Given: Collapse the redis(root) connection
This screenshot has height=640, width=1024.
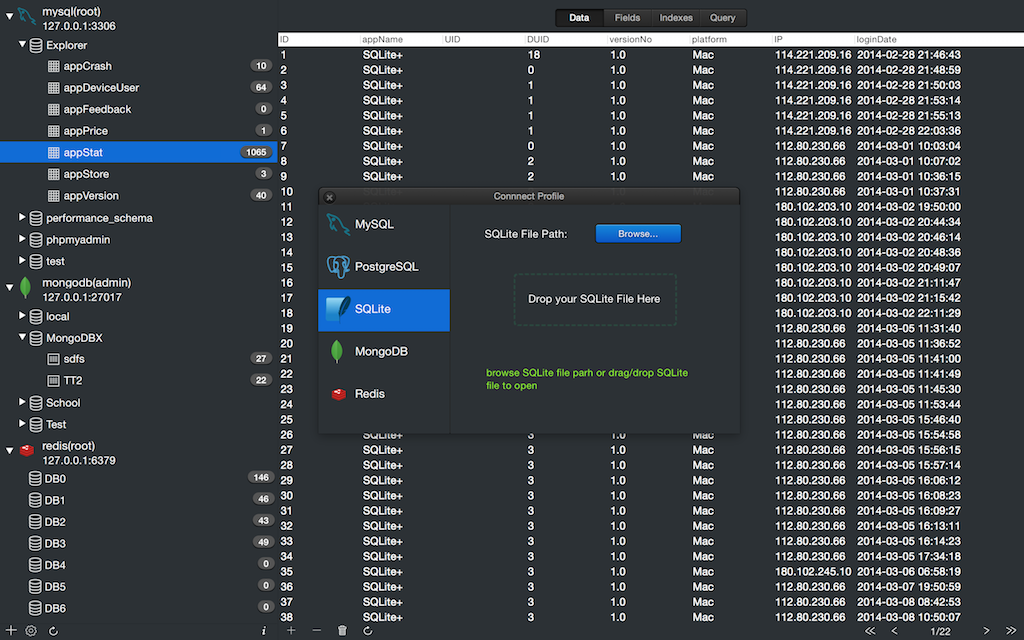Looking at the screenshot, I should 9,451.
